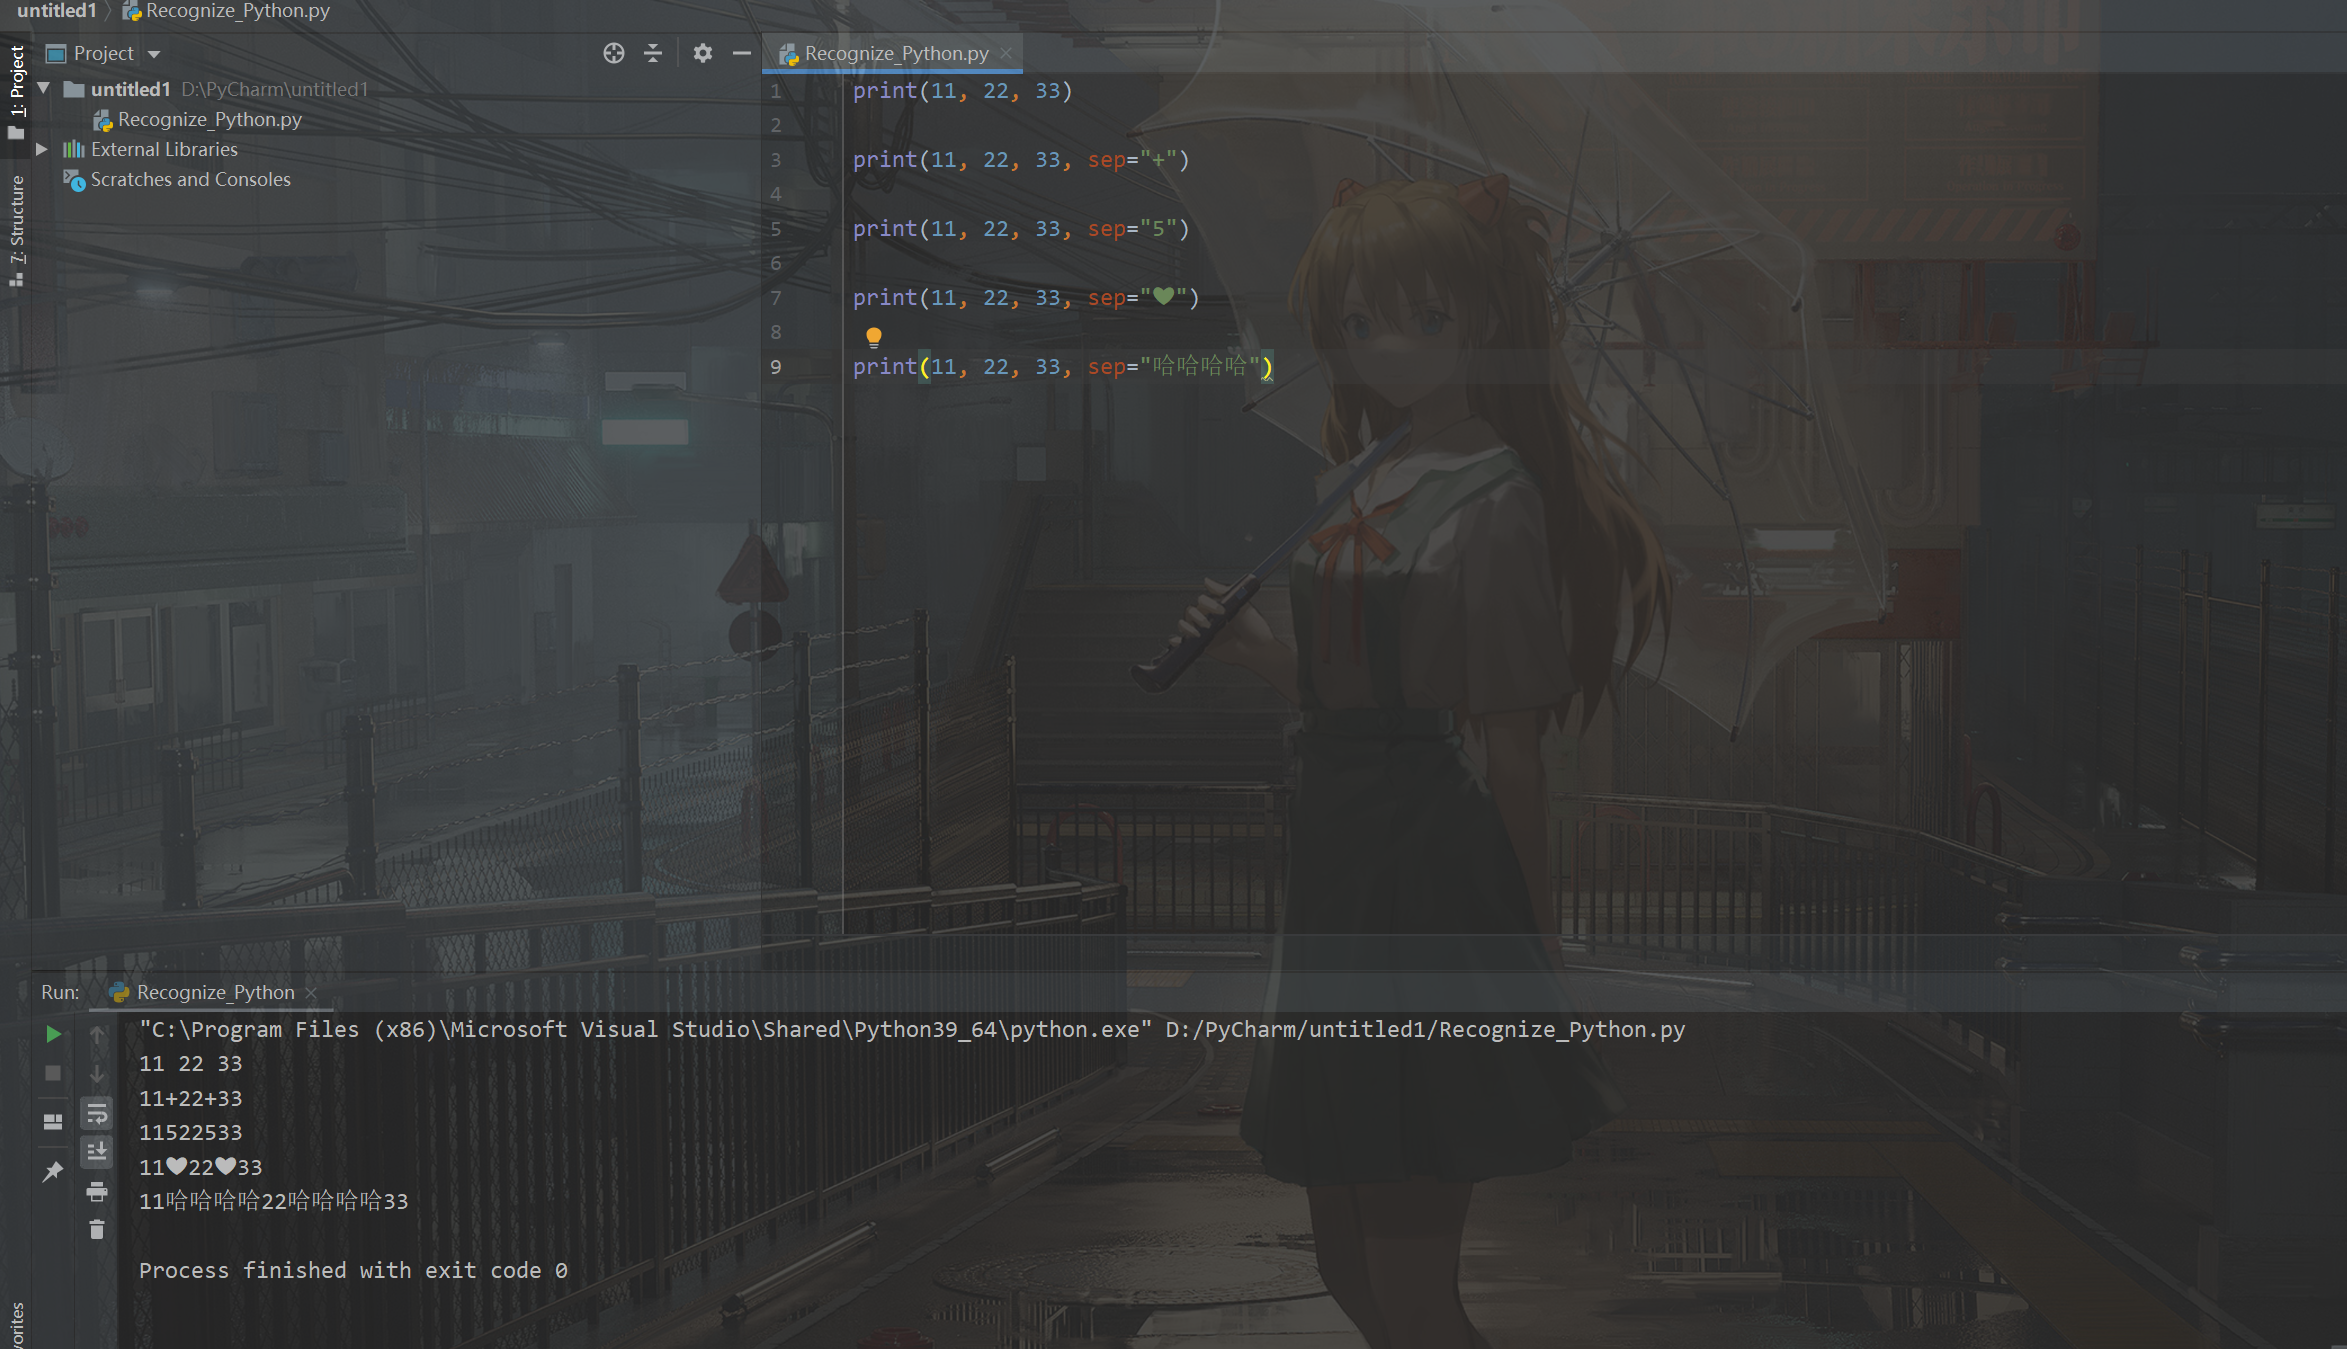Select the Recognize_Python.py editor tab
Screen dimensions: 2347x1349
895,54
